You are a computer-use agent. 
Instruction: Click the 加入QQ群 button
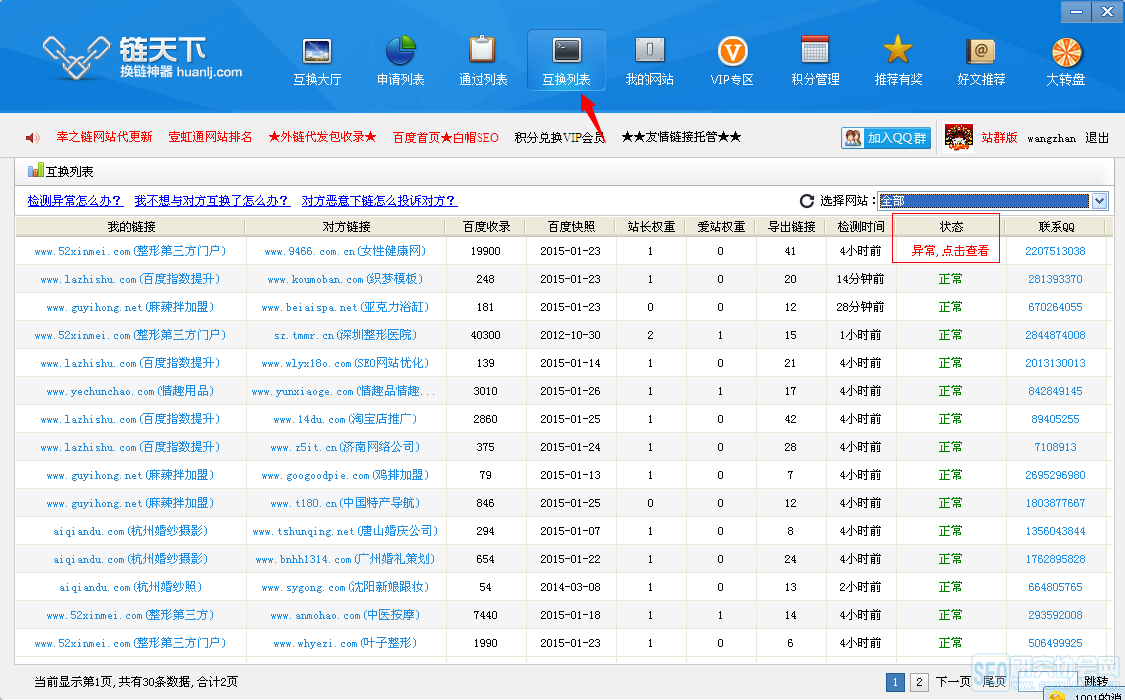coord(886,138)
